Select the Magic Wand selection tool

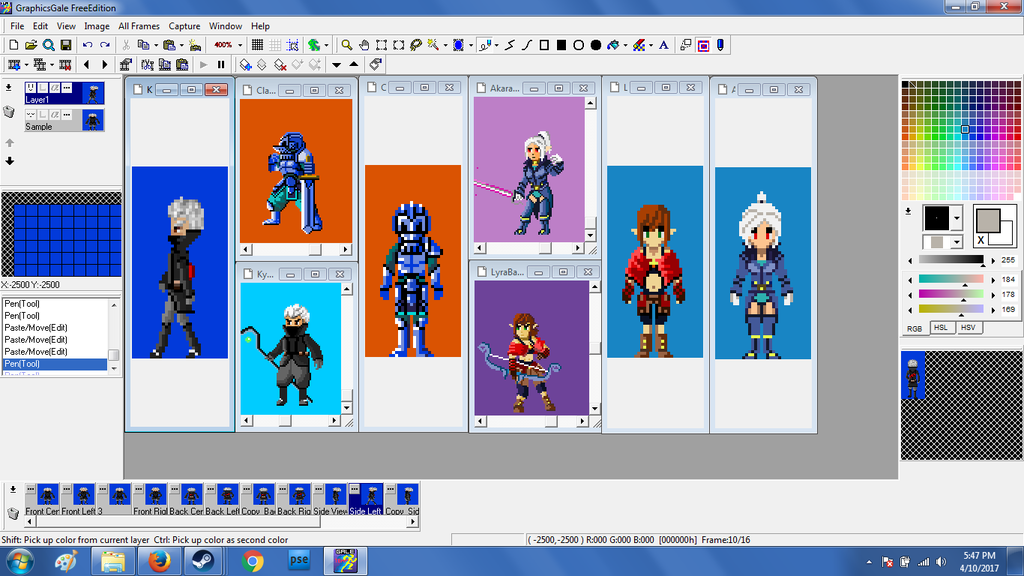(x=434, y=45)
